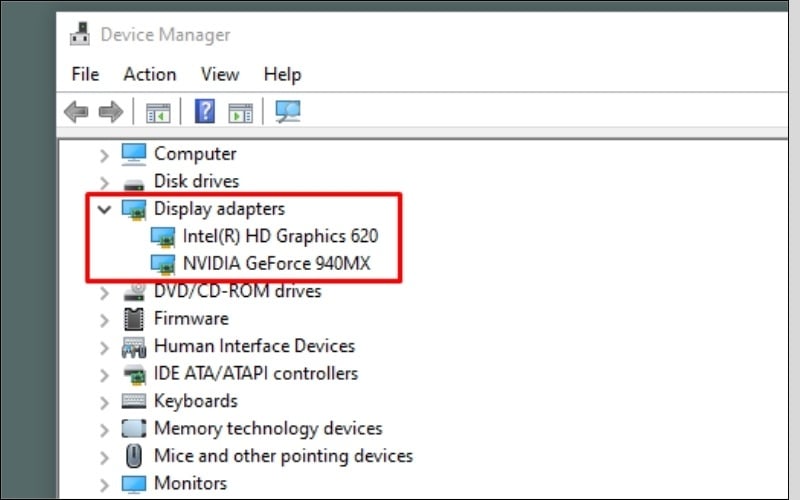Image resolution: width=800 pixels, height=500 pixels.
Task: Select the Human Interface Devices label
Action: point(255,346)
